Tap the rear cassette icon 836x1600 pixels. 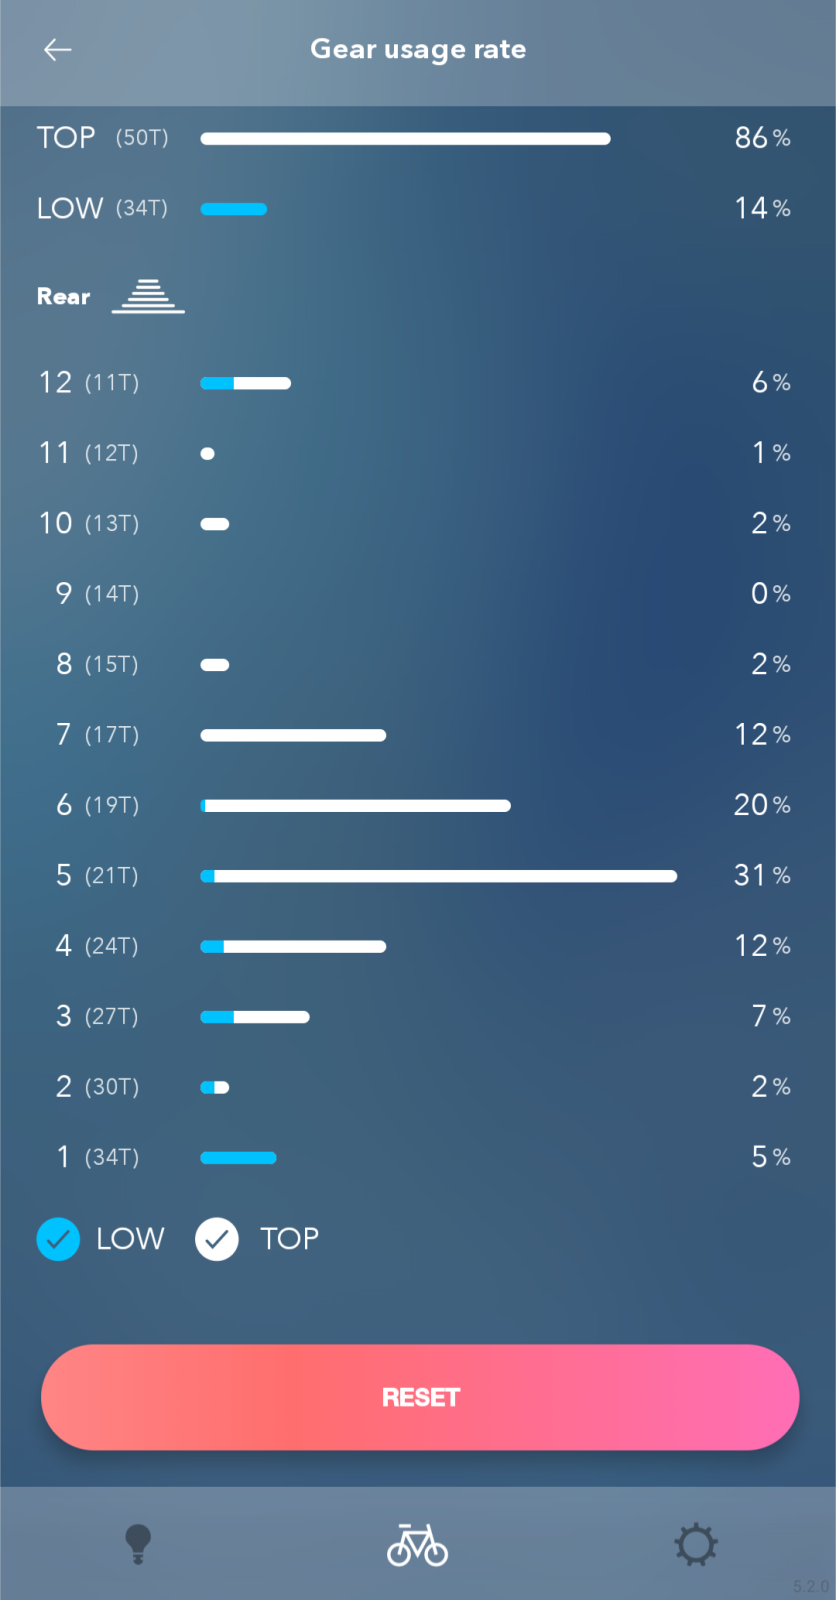[148, 296]
